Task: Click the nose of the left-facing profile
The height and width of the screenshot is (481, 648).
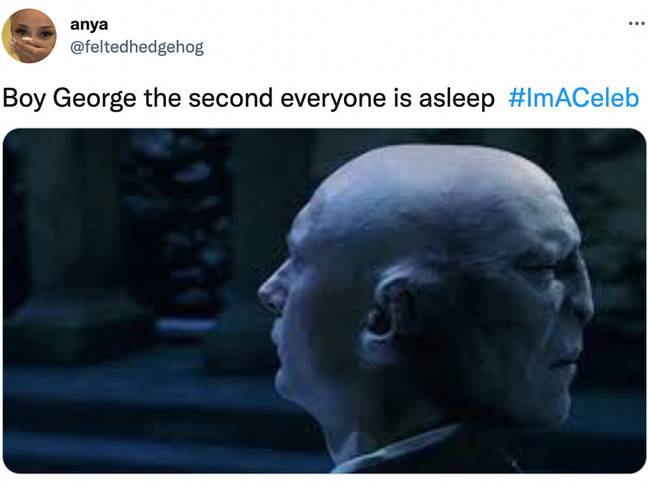Action: (271, 291)
